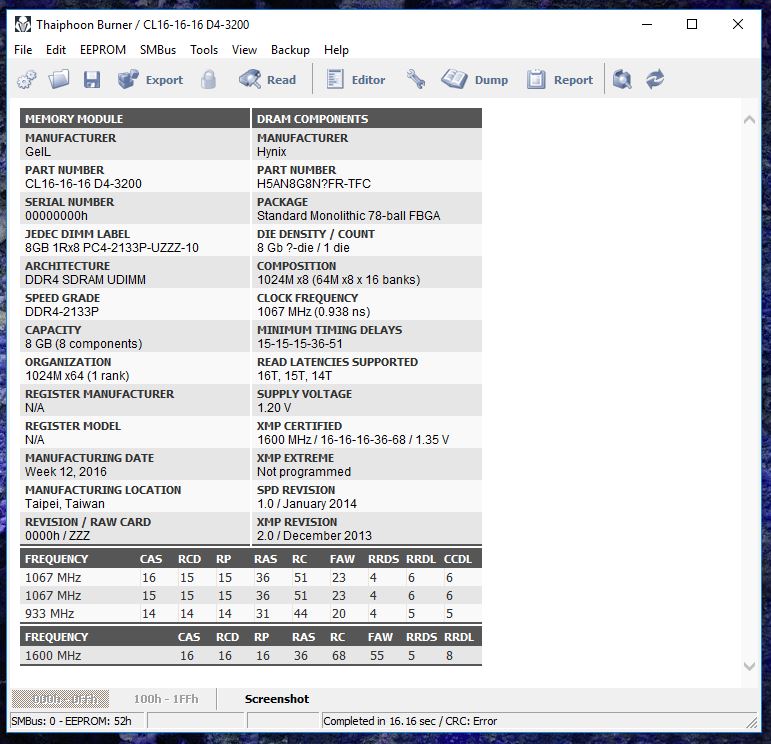
Task: Click supply voltage 1.20 V
Action: [x=274, y=407]
